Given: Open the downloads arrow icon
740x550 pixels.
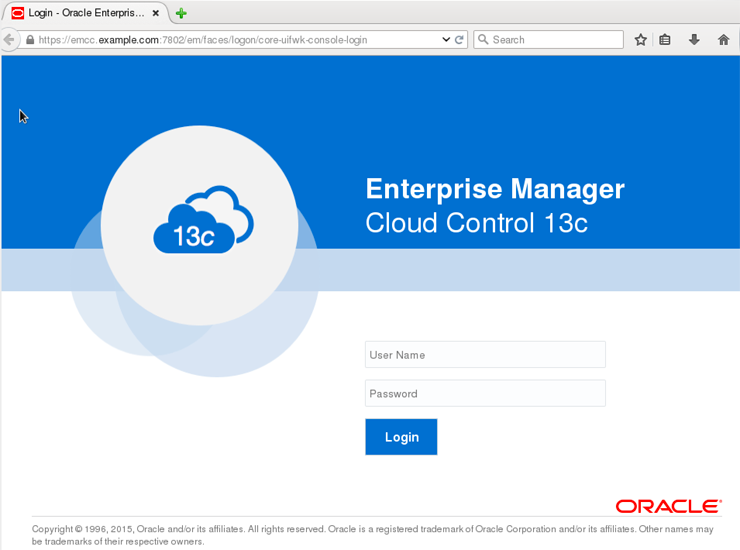Looking at the screenshot, I should point(694,40).
